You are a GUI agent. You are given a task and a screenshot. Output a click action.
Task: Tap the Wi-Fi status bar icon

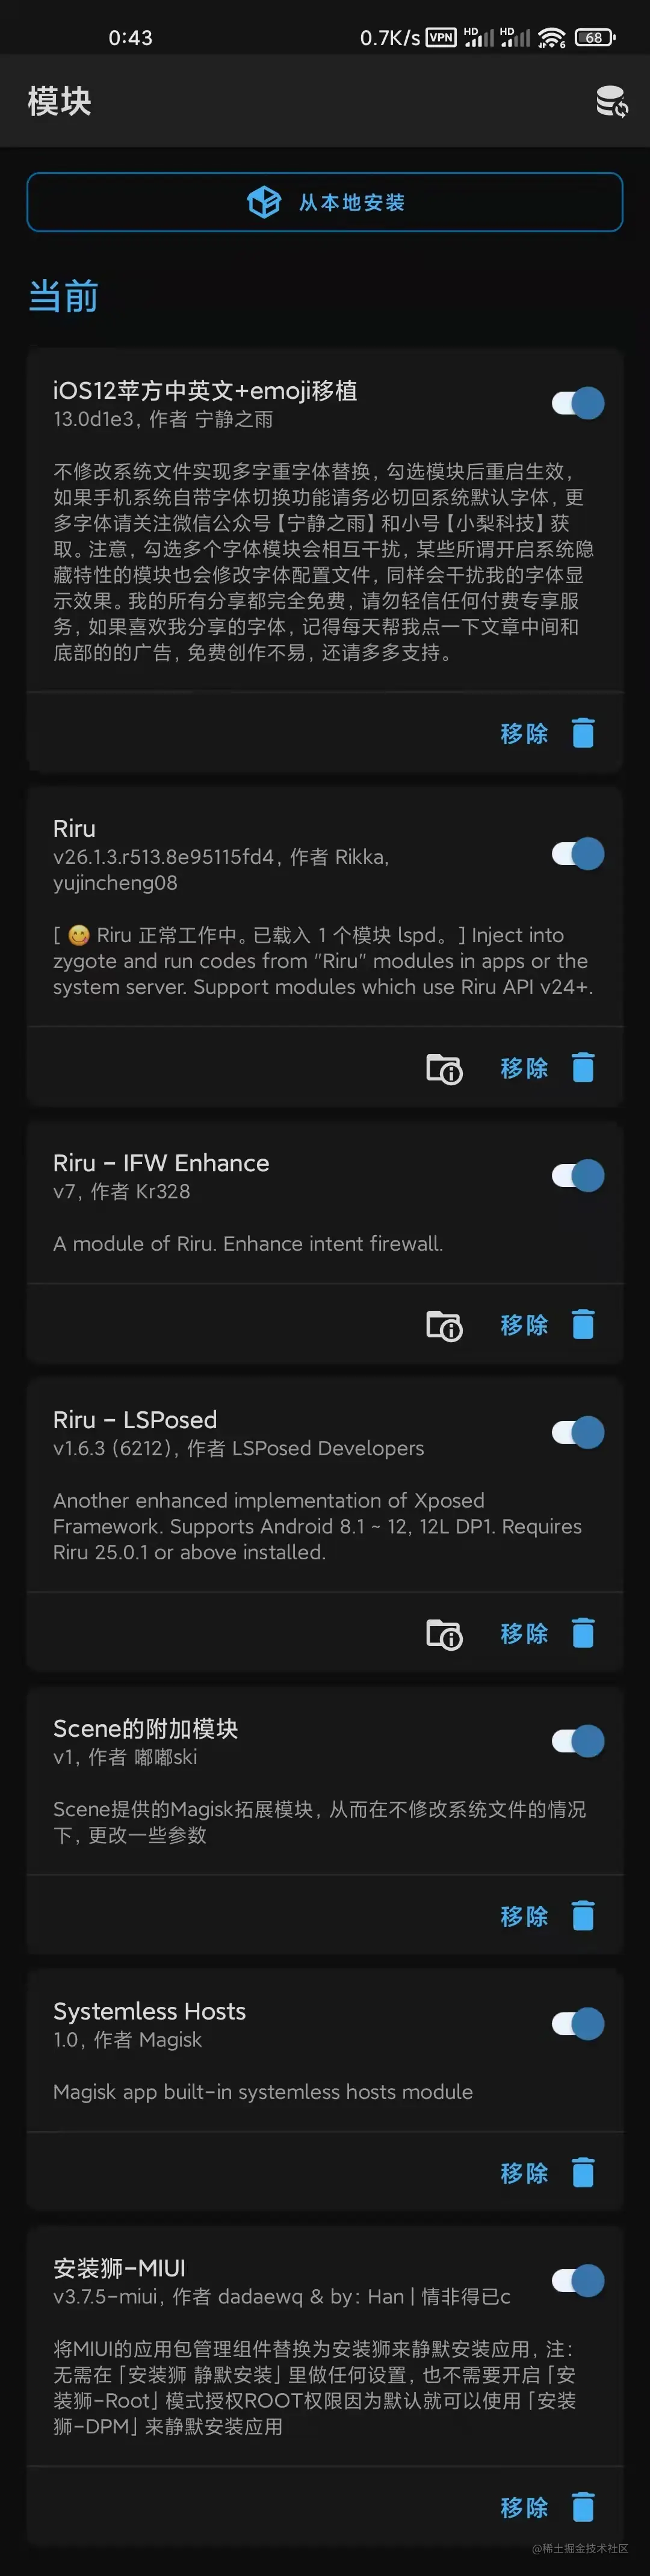tap(551, 38)
